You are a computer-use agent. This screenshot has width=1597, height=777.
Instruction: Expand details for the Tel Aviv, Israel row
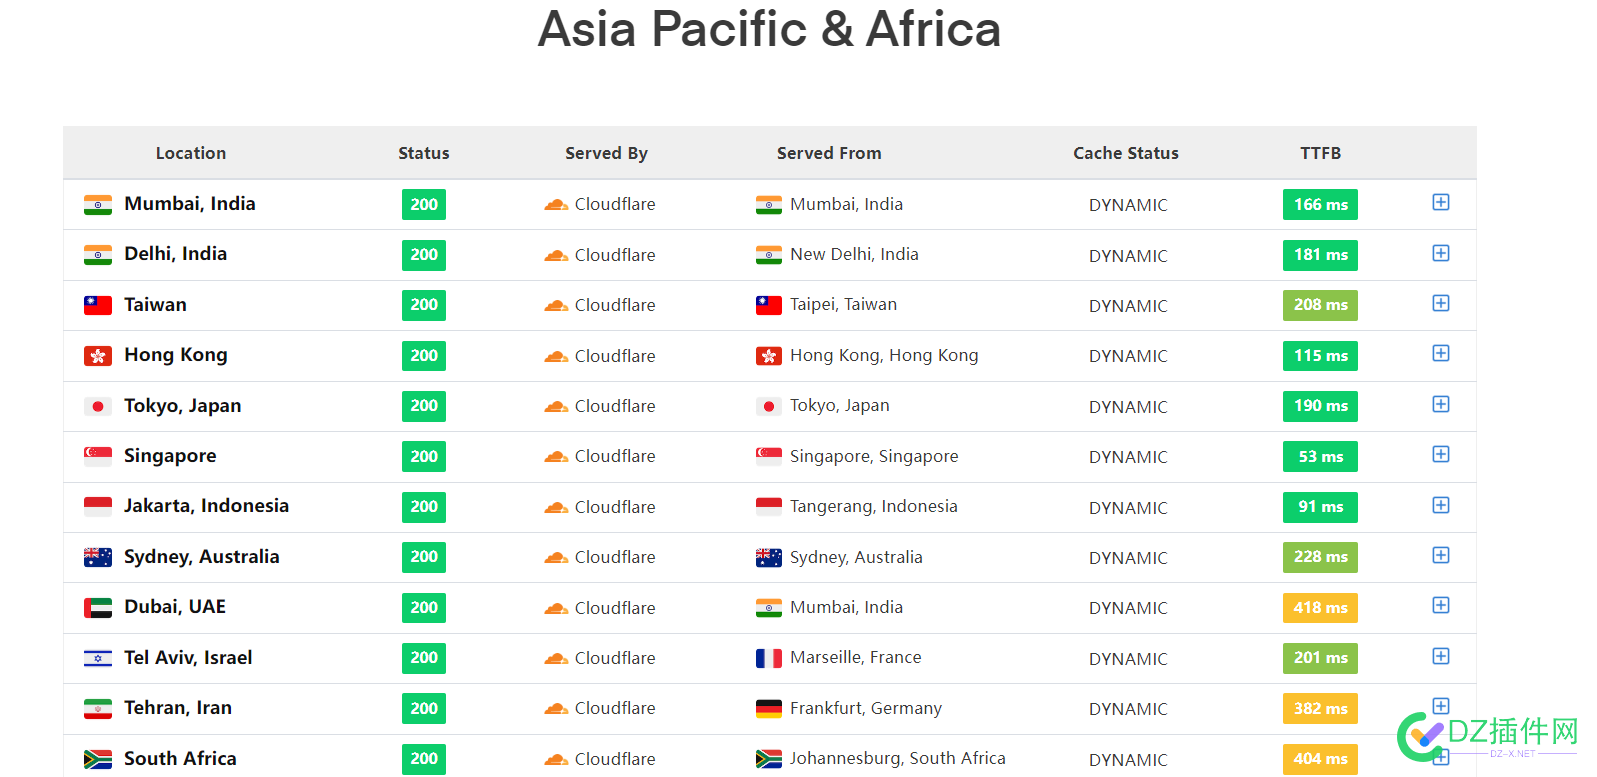(1440, 656)
